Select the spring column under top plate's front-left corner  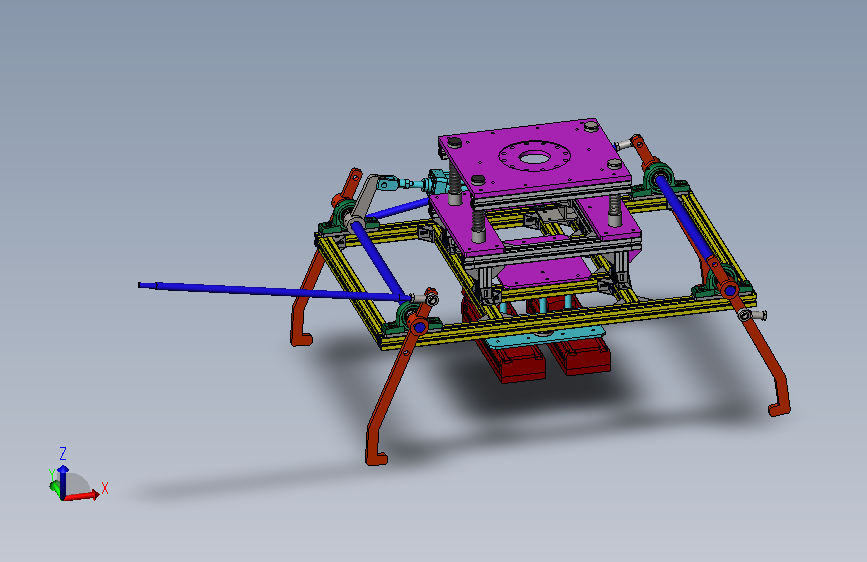coord(478,224)
